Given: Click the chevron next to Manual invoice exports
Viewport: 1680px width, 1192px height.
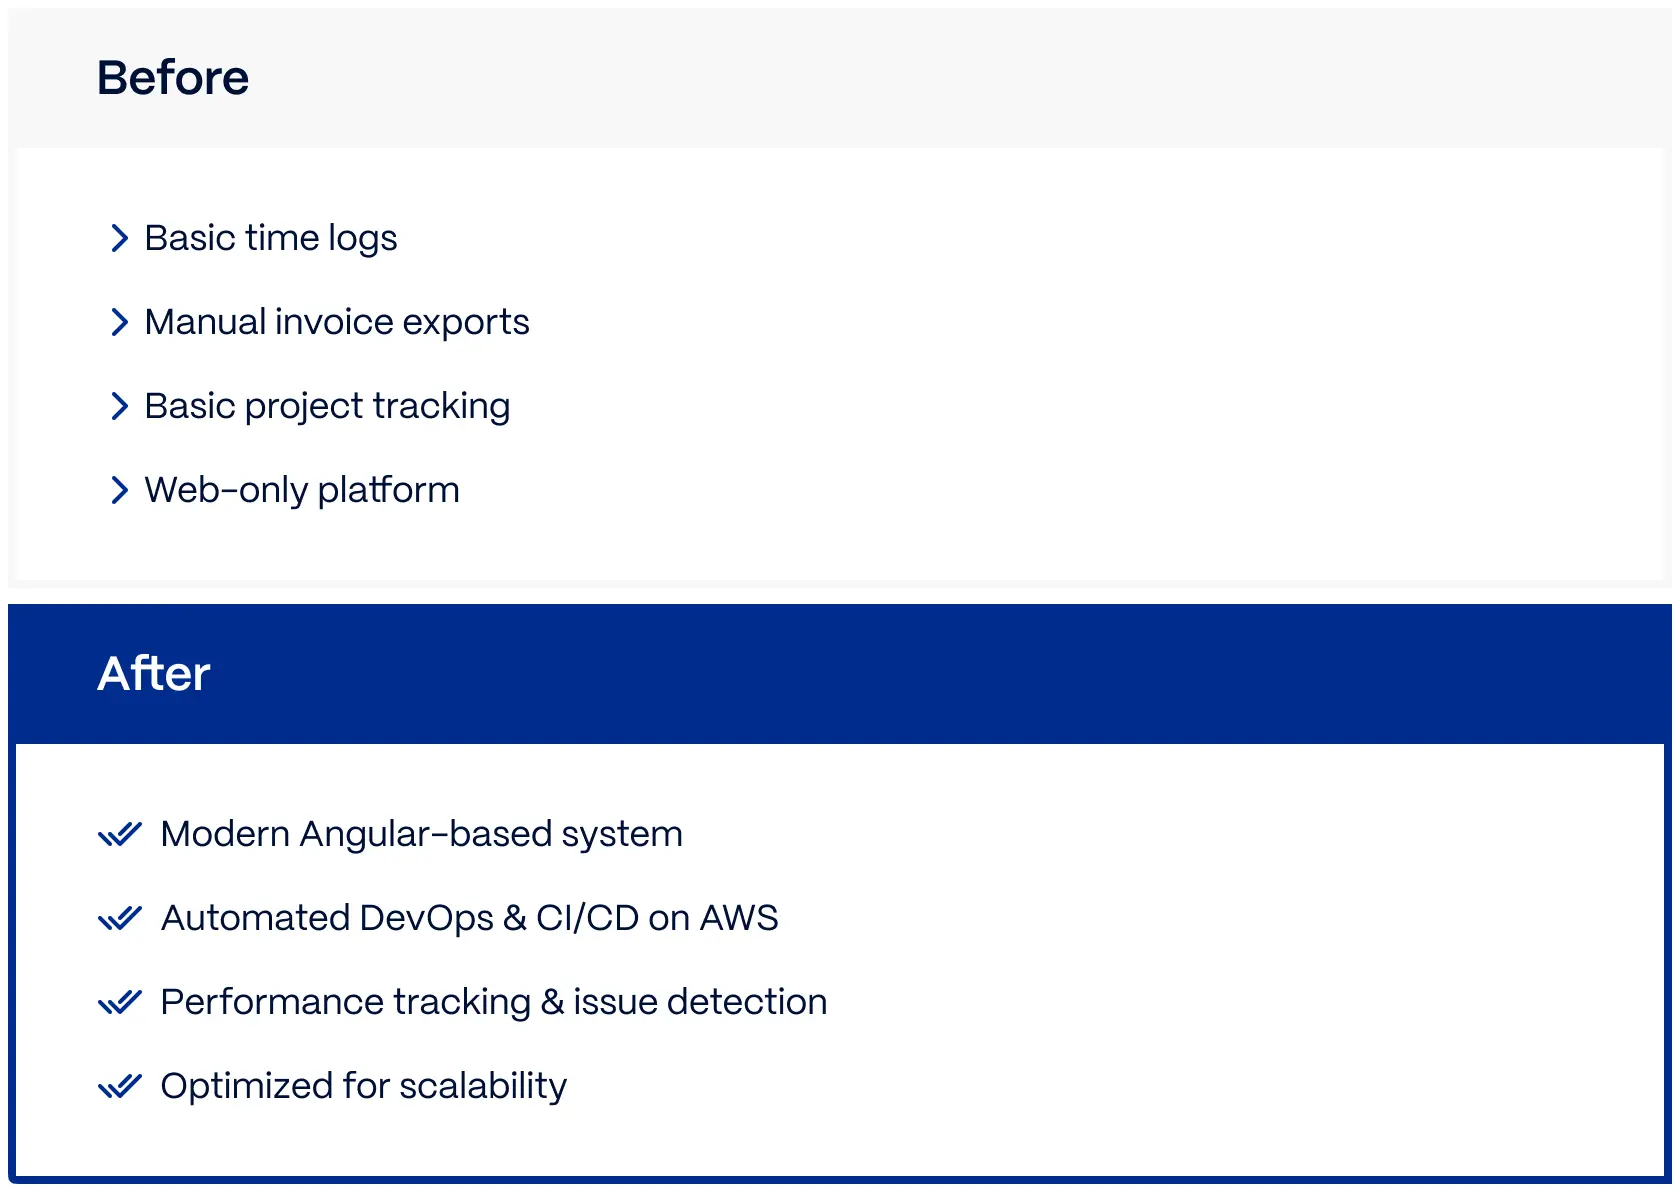Looking at the screenshot, I should point(120,322).
